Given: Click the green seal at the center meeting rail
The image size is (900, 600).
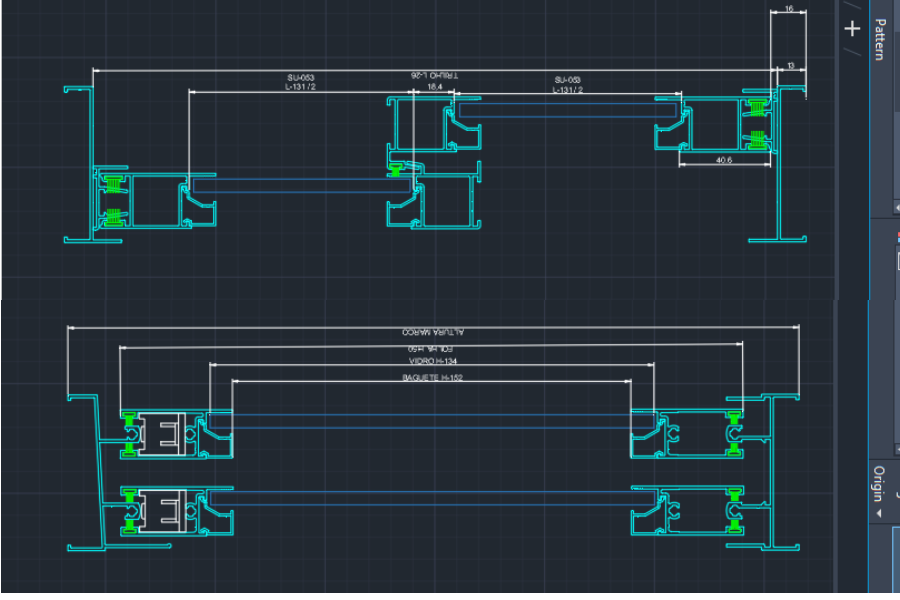Looking at the screenshot, I should 400,169.
